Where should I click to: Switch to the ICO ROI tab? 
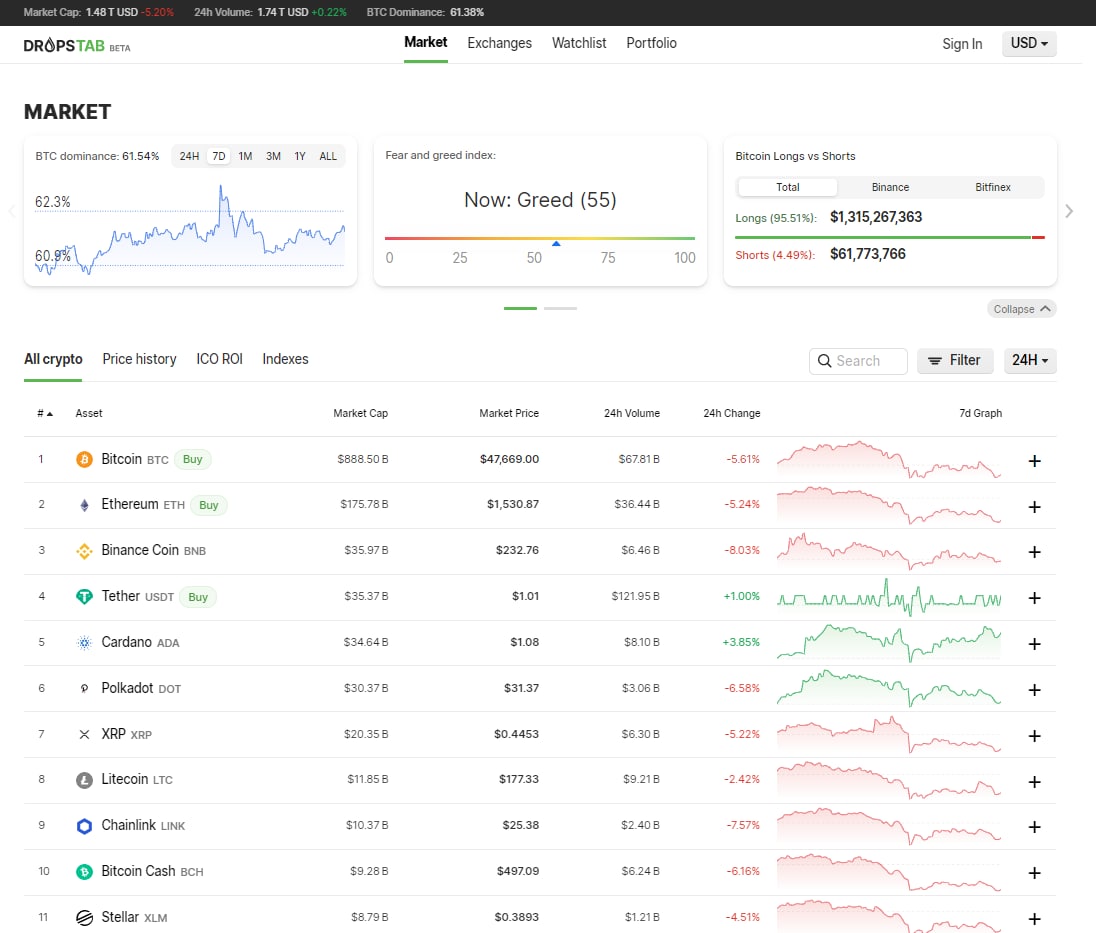pos(219,359)
